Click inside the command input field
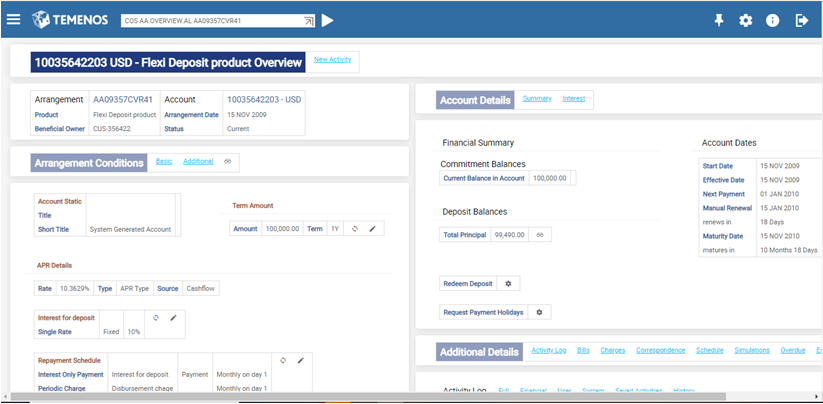 [210, 20]
